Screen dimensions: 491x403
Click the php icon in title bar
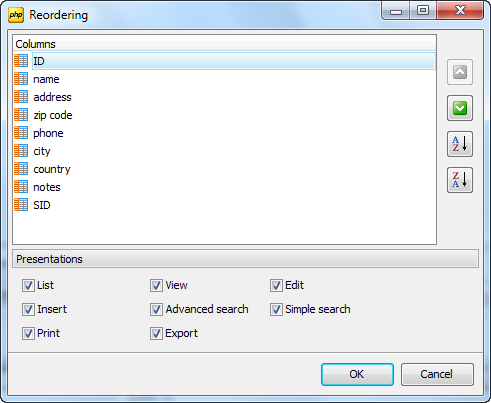coord(16,15)
